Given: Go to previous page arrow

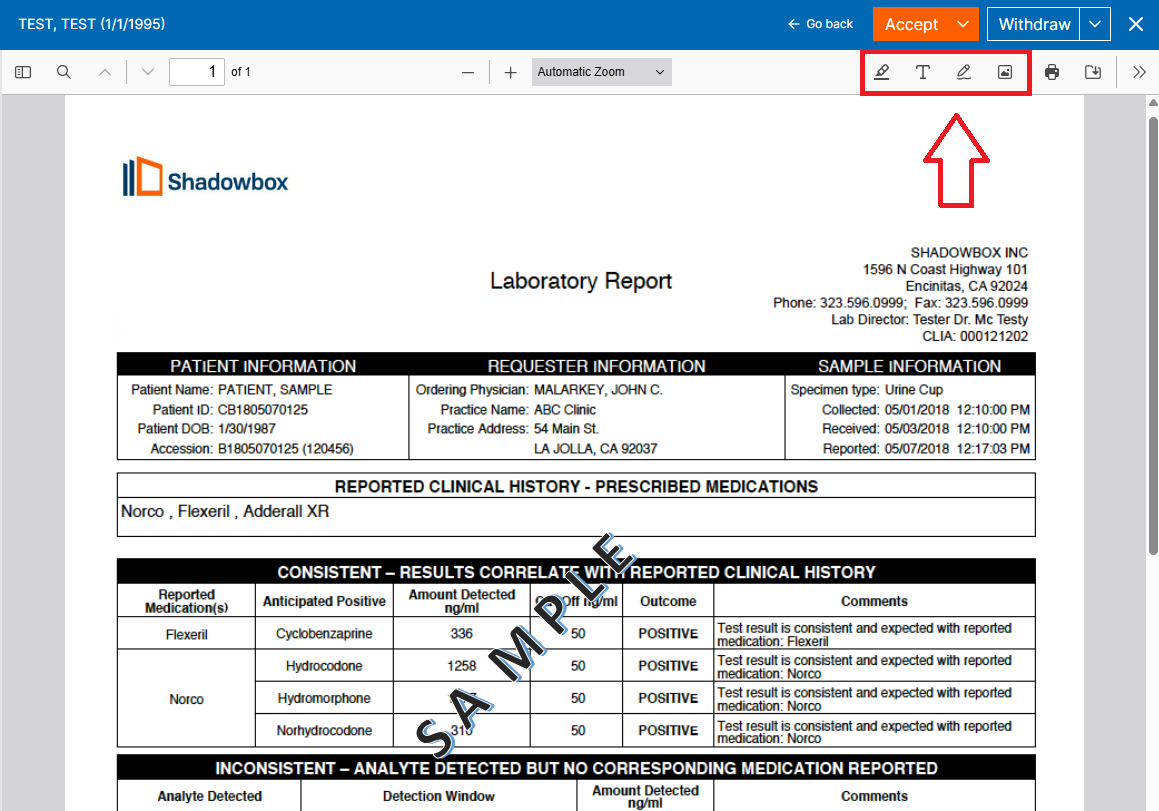Looking at the screenshot, I should pyautogui.click(x=105, y=72).
